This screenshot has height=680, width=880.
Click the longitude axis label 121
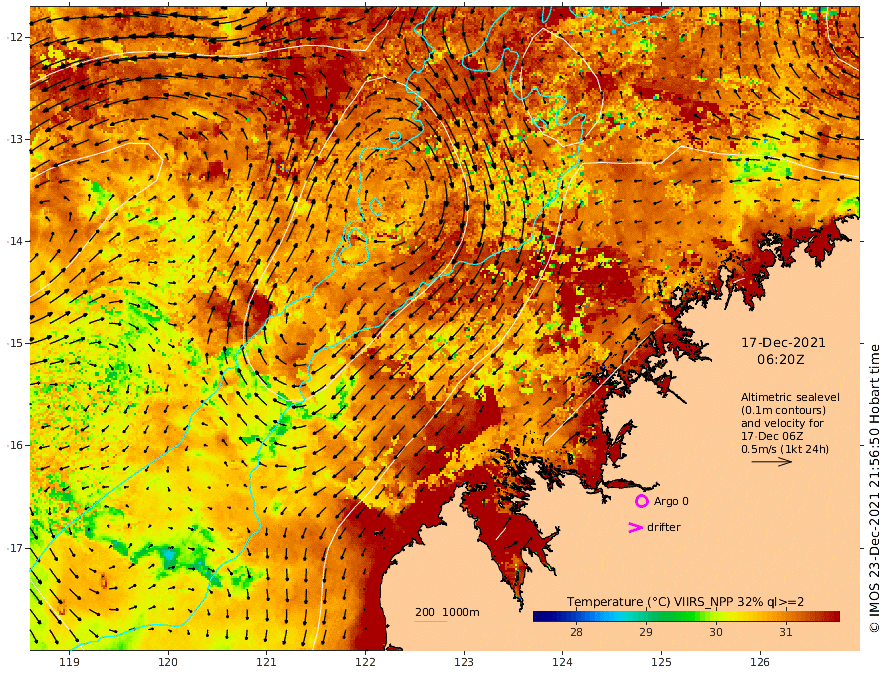267,663
